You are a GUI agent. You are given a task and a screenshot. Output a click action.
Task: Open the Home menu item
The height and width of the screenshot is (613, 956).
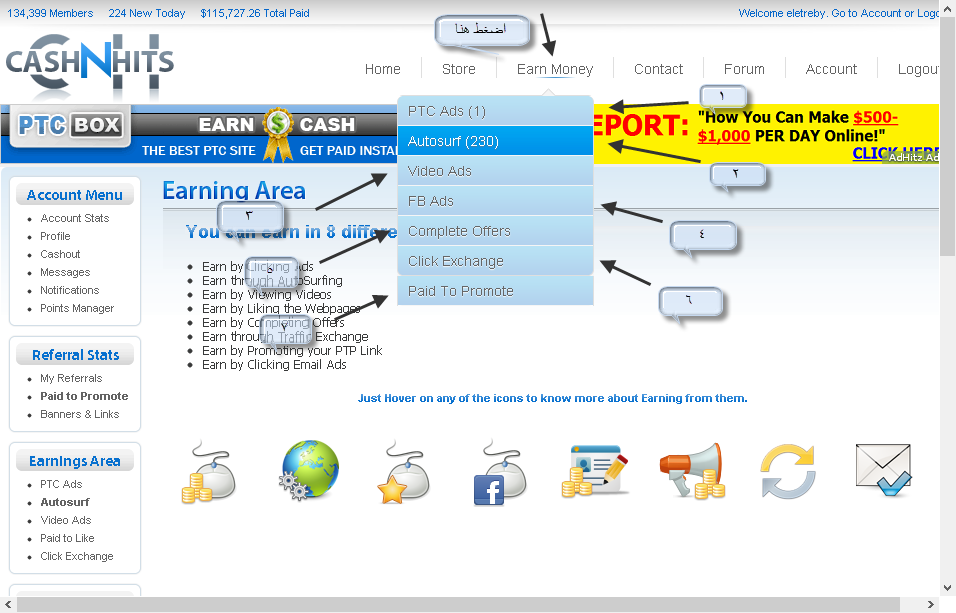pyautogui.click(x=383, y=69)
